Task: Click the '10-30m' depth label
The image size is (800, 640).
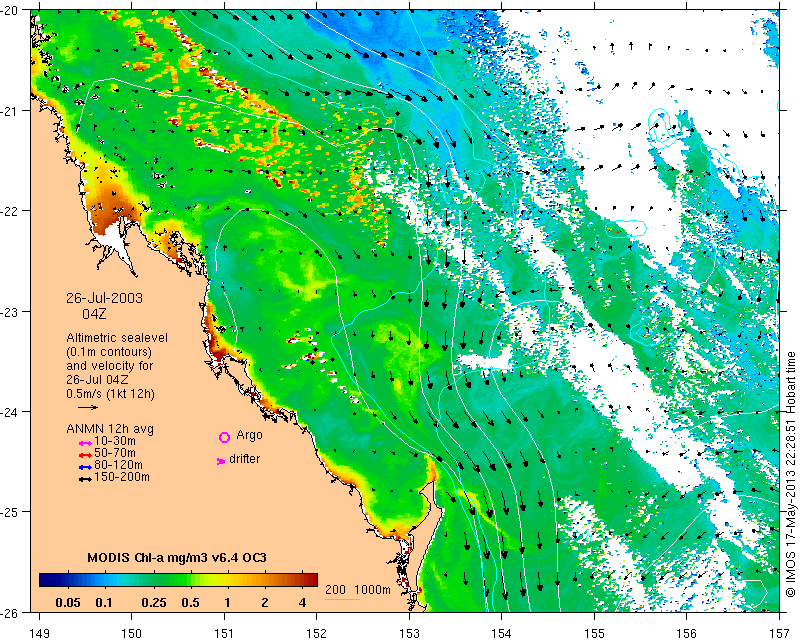Action: click(x=115, y=441)
